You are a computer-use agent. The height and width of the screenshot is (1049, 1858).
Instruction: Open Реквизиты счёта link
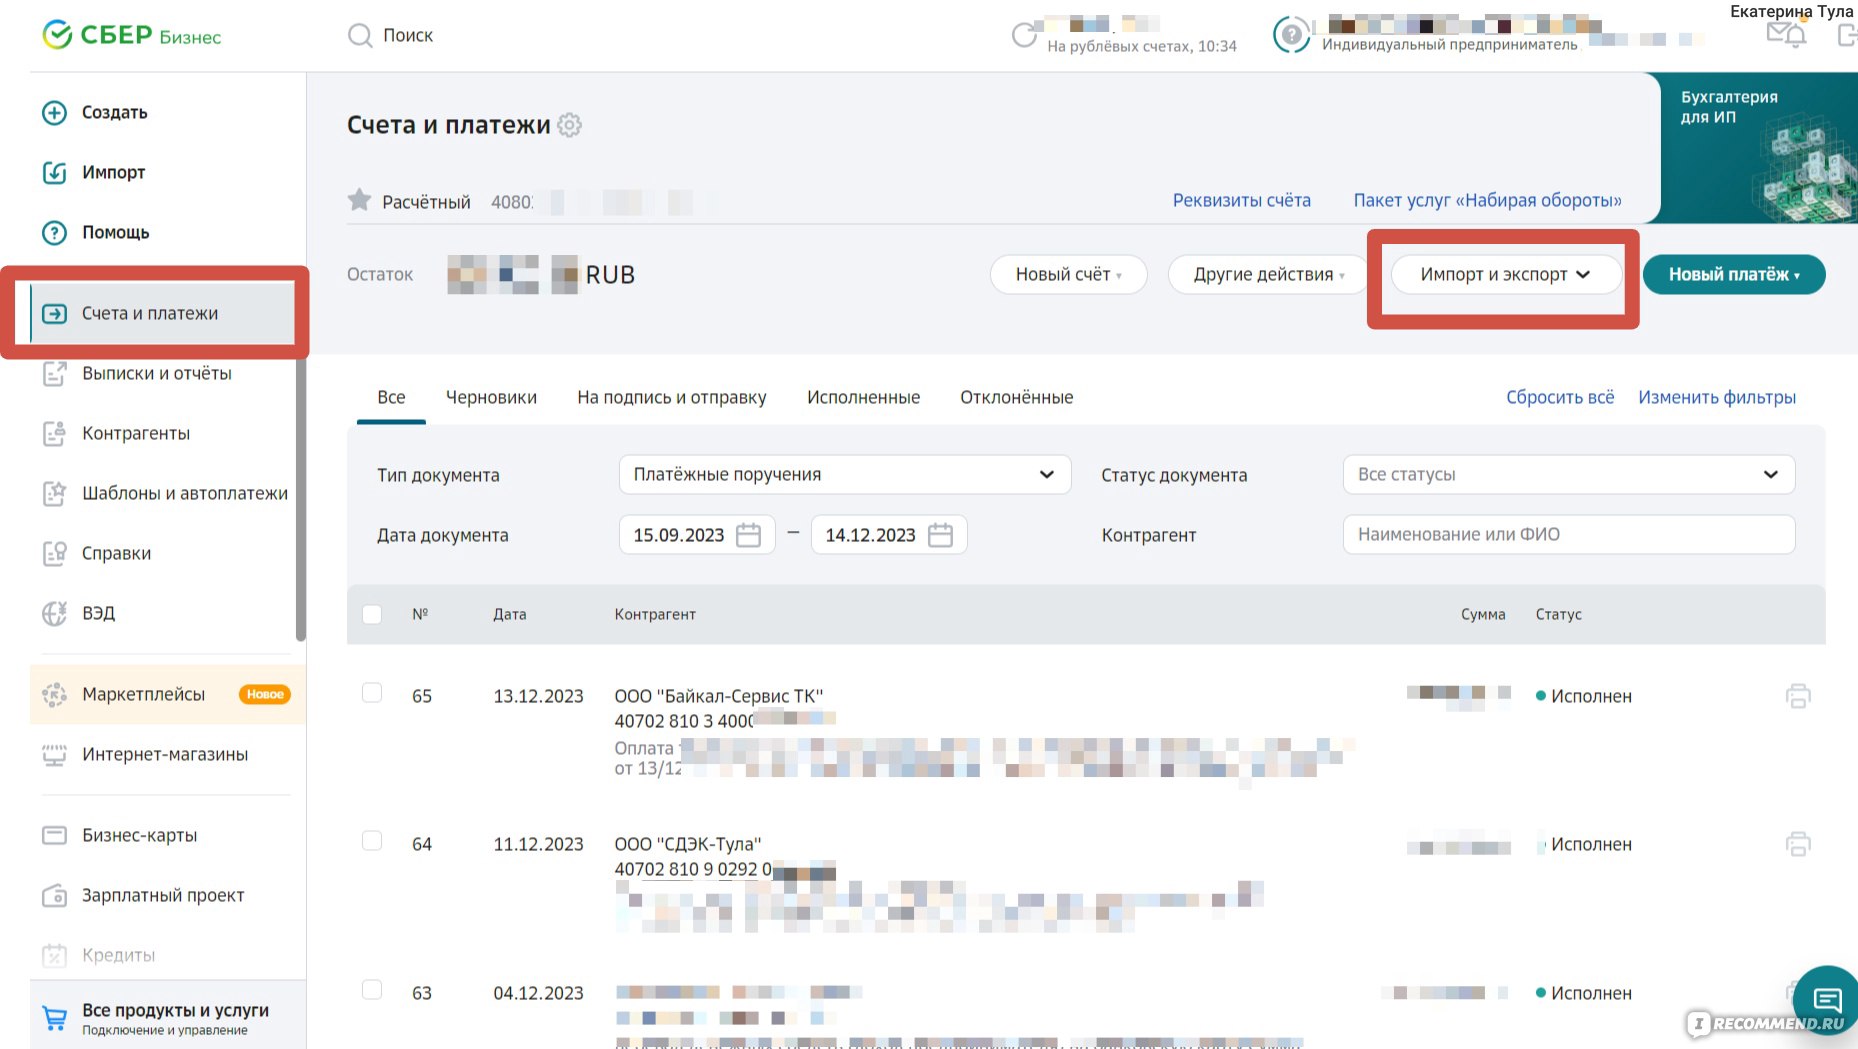click(1241, 200)
